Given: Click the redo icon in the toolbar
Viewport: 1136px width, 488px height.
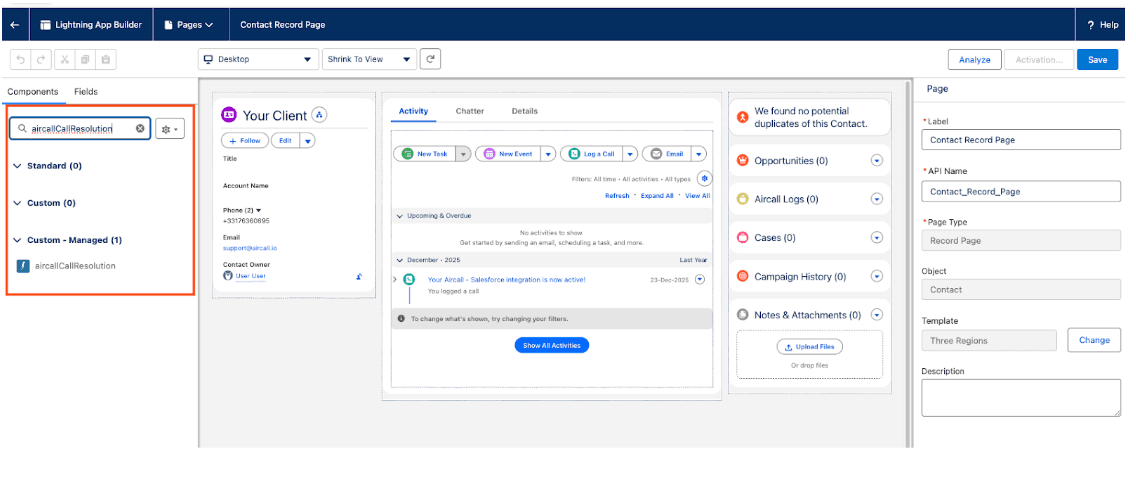Looking at the screenshot, I should (41, 59).
